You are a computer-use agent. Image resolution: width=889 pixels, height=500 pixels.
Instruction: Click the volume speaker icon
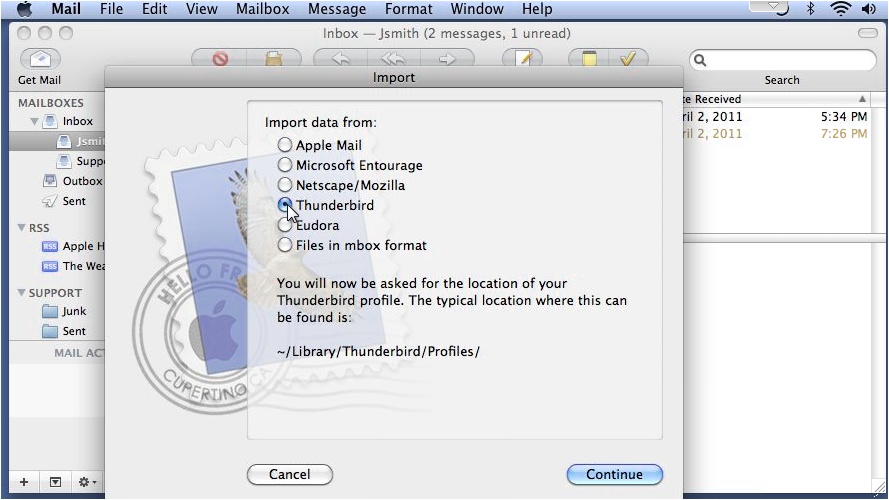point(869,9)
